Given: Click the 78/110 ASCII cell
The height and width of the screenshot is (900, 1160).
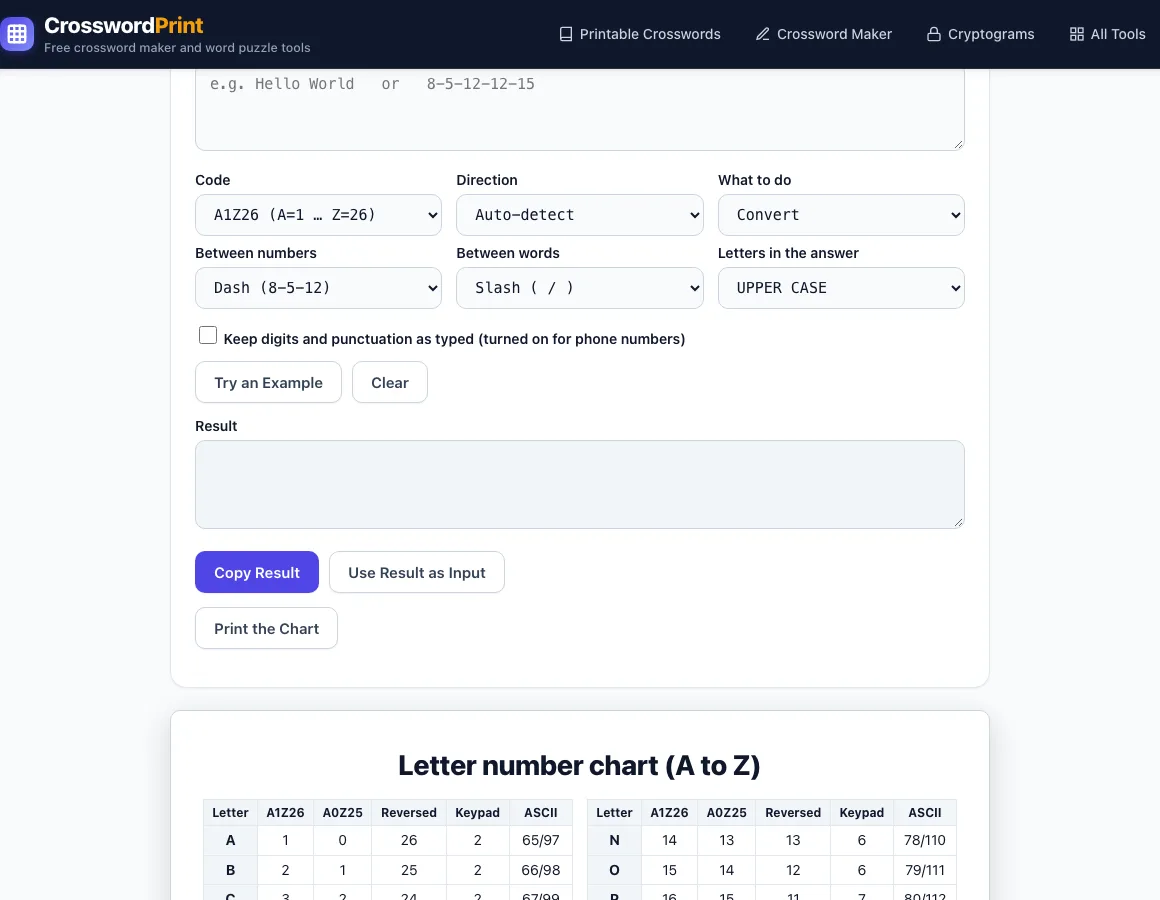Looking at the screenshot, I should click(x=925, y=841).
